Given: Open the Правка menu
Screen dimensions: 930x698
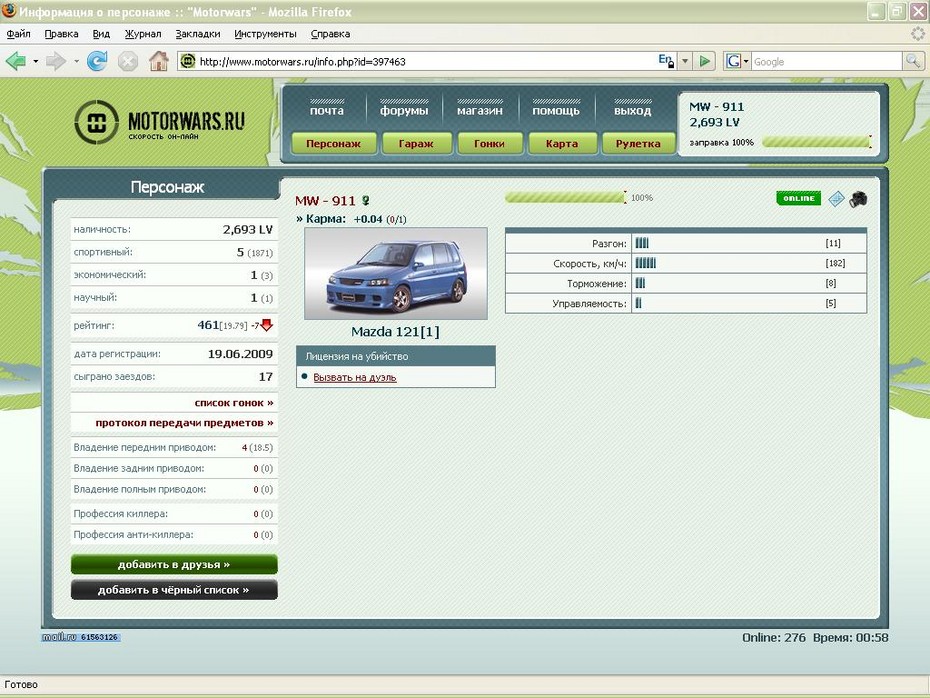Looking at the screenshot, I should click(62, 34).
